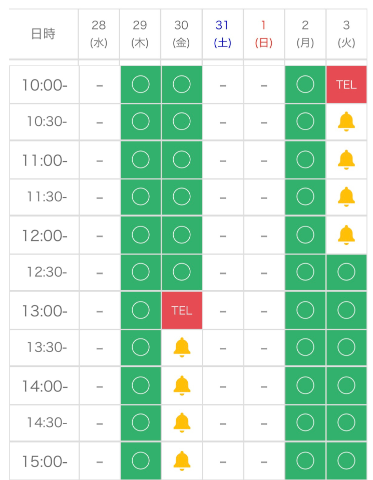
Task: Choose the available slot Monday 2nd at 11:00
Action: coord(305,160)
